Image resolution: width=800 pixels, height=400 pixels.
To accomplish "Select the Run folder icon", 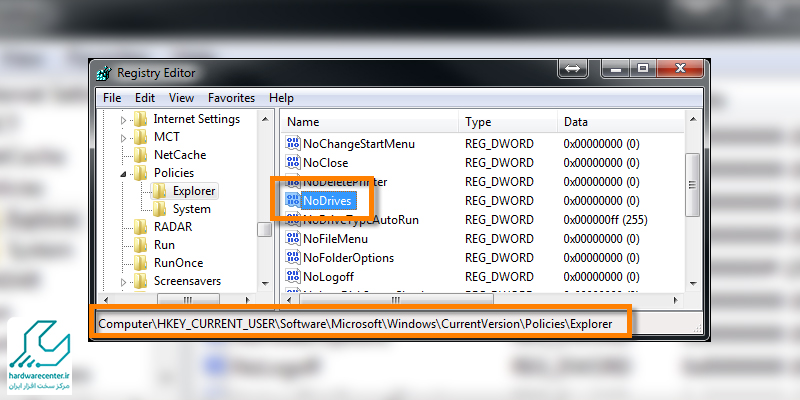I will [140, 245].
